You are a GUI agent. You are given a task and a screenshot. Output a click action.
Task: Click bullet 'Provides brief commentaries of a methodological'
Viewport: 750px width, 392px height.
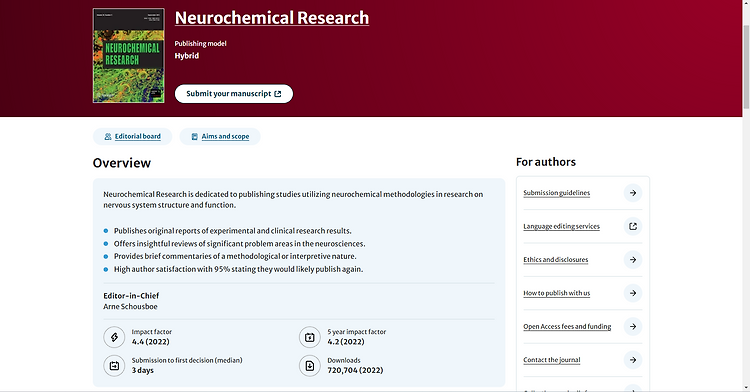(x=235, y=256)
